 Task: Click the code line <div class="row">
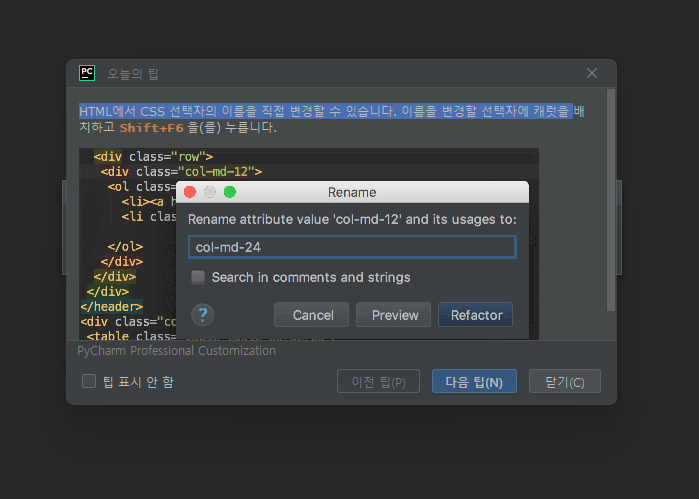[153, 157]
